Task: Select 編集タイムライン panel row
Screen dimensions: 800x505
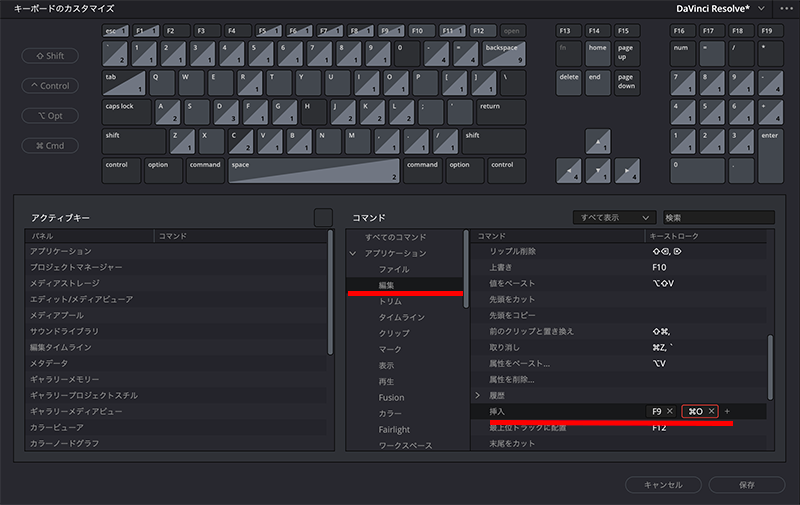Action: coord(176,347)
